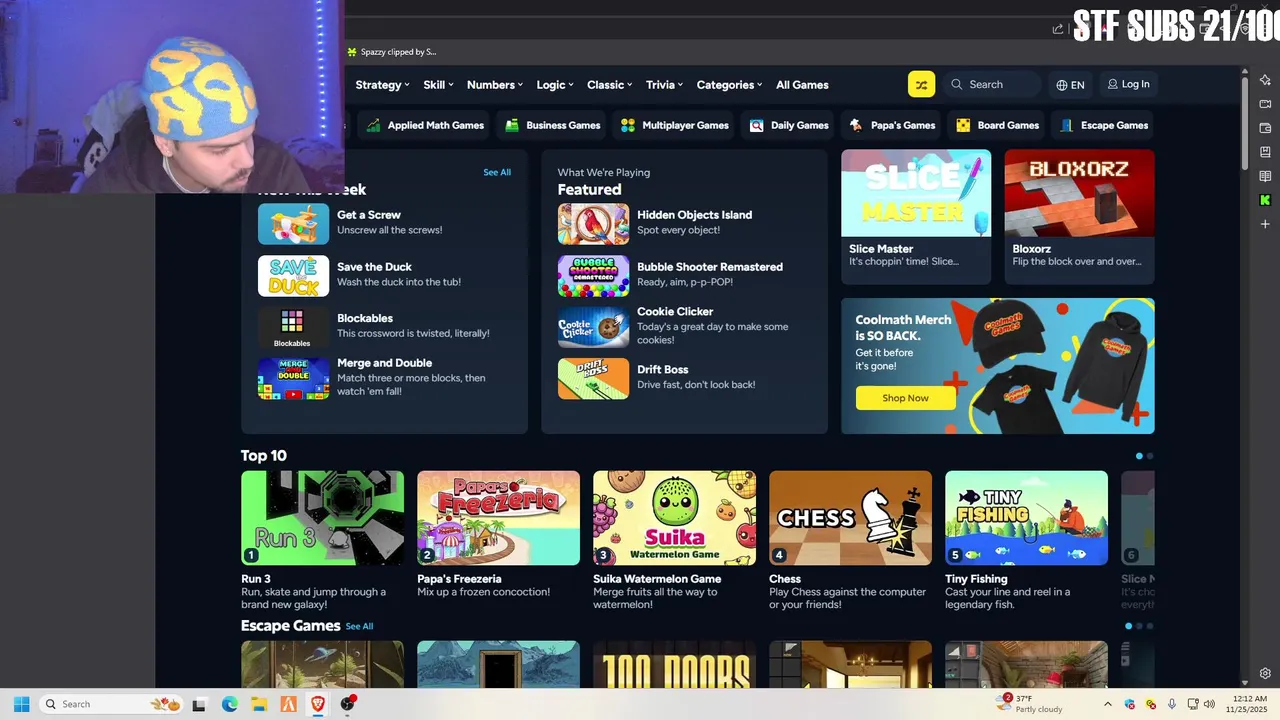
Task: Click the Merge and Double game icon
Action: point(293,379)
